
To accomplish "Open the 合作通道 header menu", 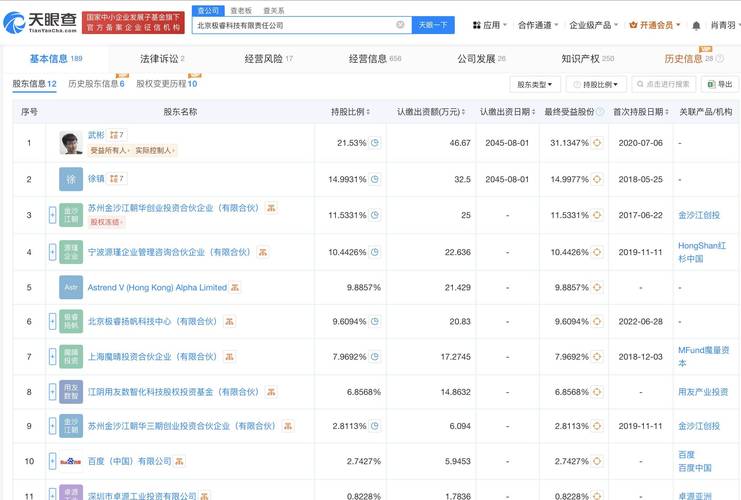I will 538,25.
